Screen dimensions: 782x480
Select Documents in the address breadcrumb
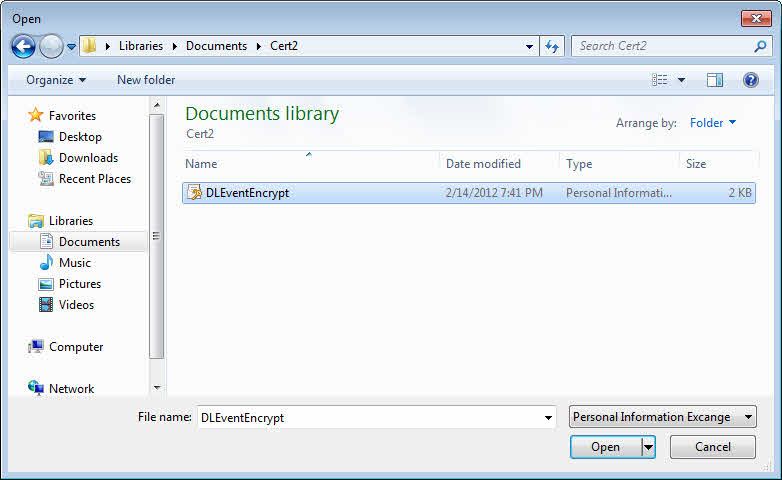point(216,46)
